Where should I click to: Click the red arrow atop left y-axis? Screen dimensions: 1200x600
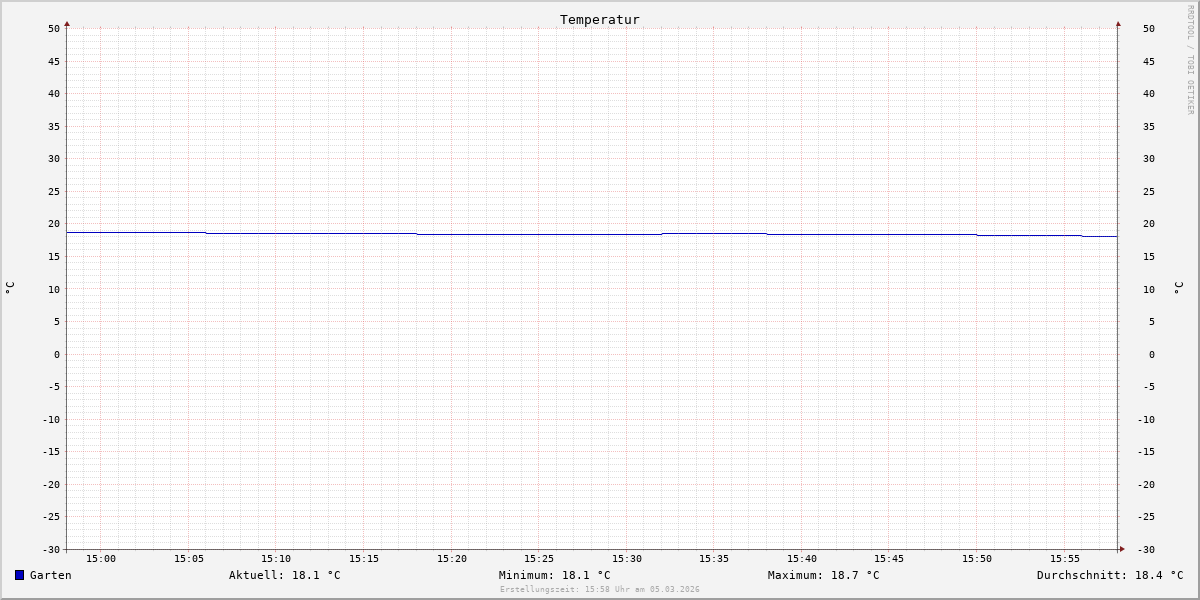pos(67,23)
